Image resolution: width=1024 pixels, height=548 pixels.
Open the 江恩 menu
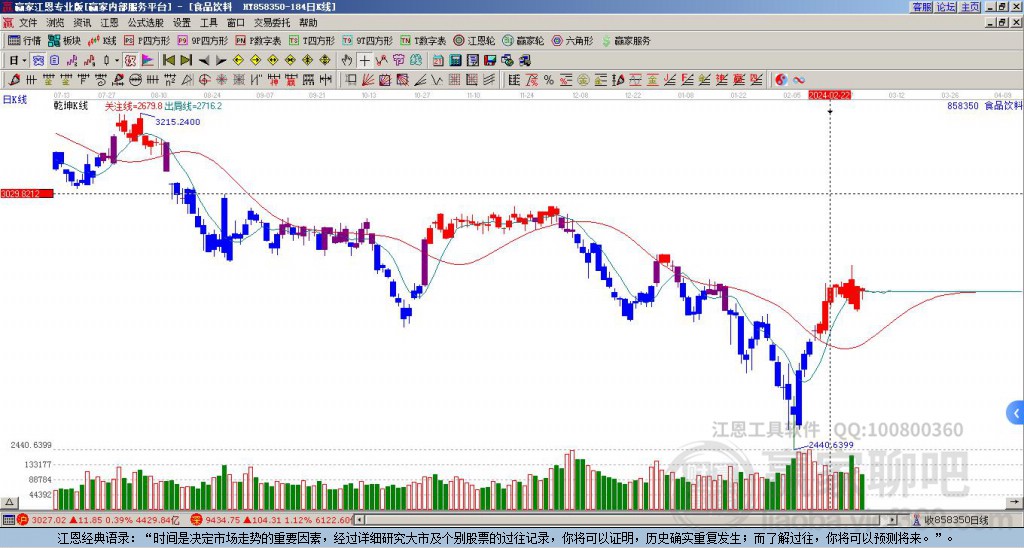(x=109, y=23)
